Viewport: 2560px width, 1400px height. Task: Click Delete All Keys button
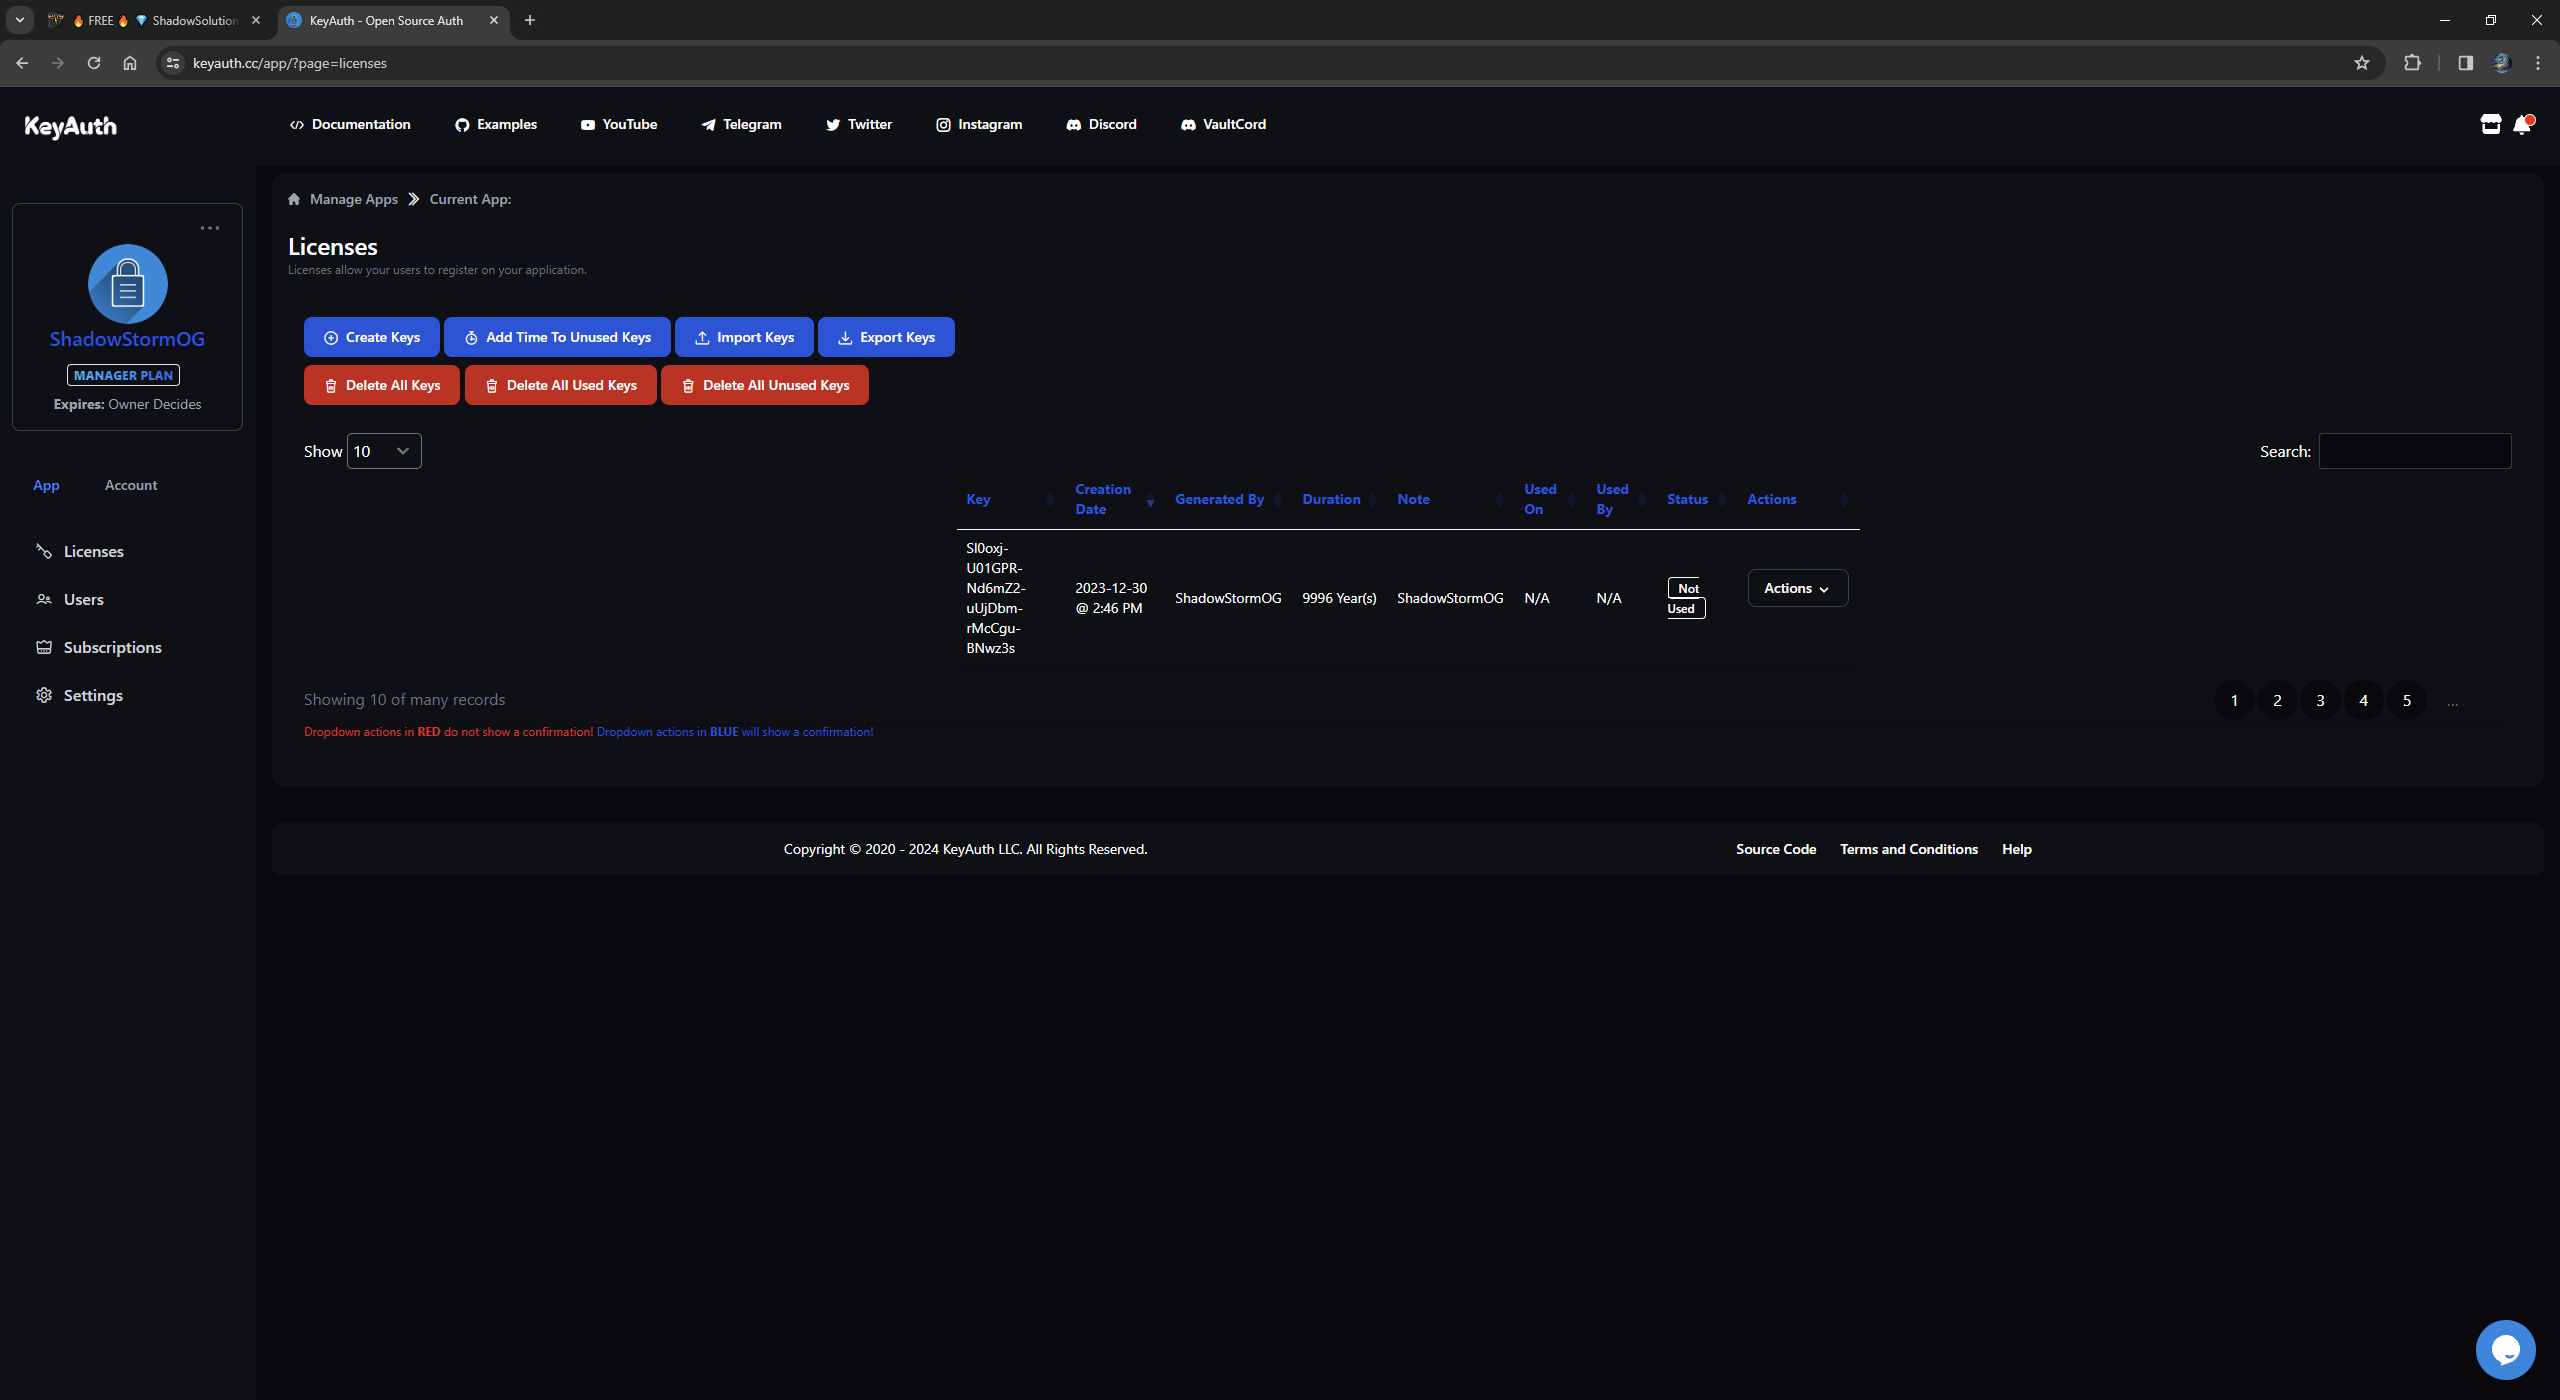(x=382, y=385)
